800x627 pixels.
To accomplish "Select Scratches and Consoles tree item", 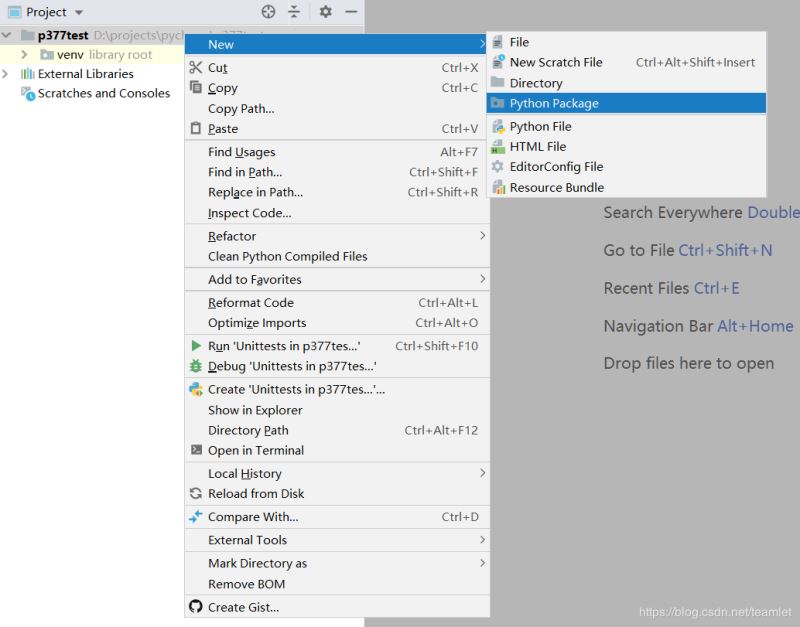I will (x=104, y=94).
